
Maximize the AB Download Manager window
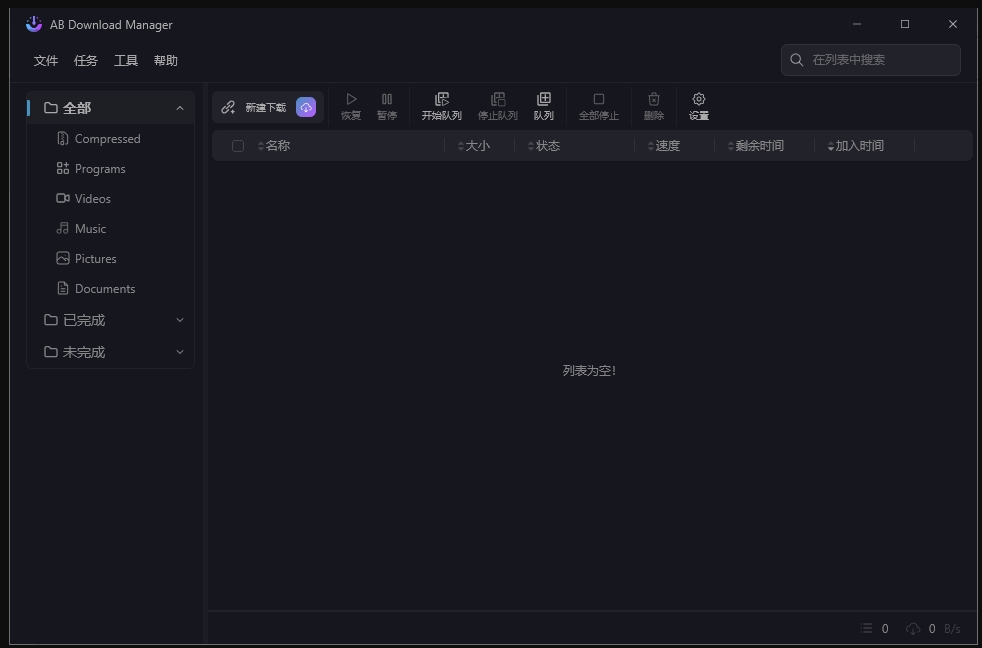tap(905, 24)
